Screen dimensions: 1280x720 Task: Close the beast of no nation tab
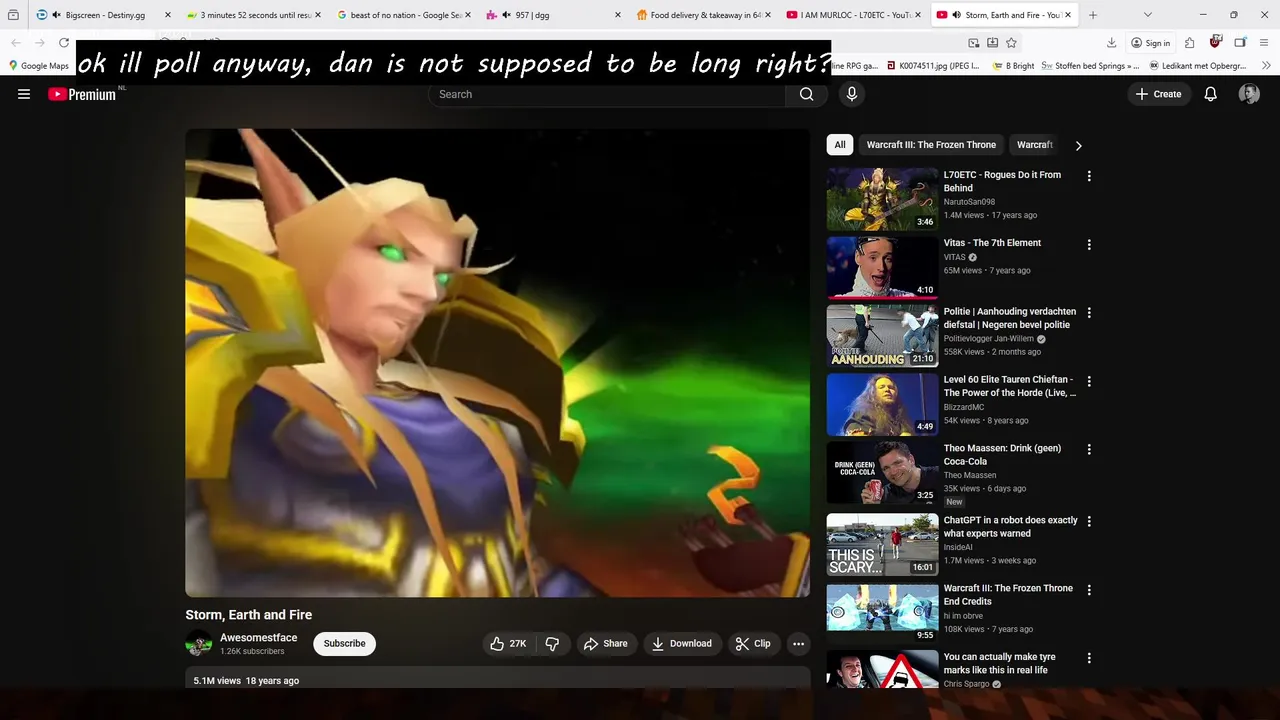[x=467, y=15]
